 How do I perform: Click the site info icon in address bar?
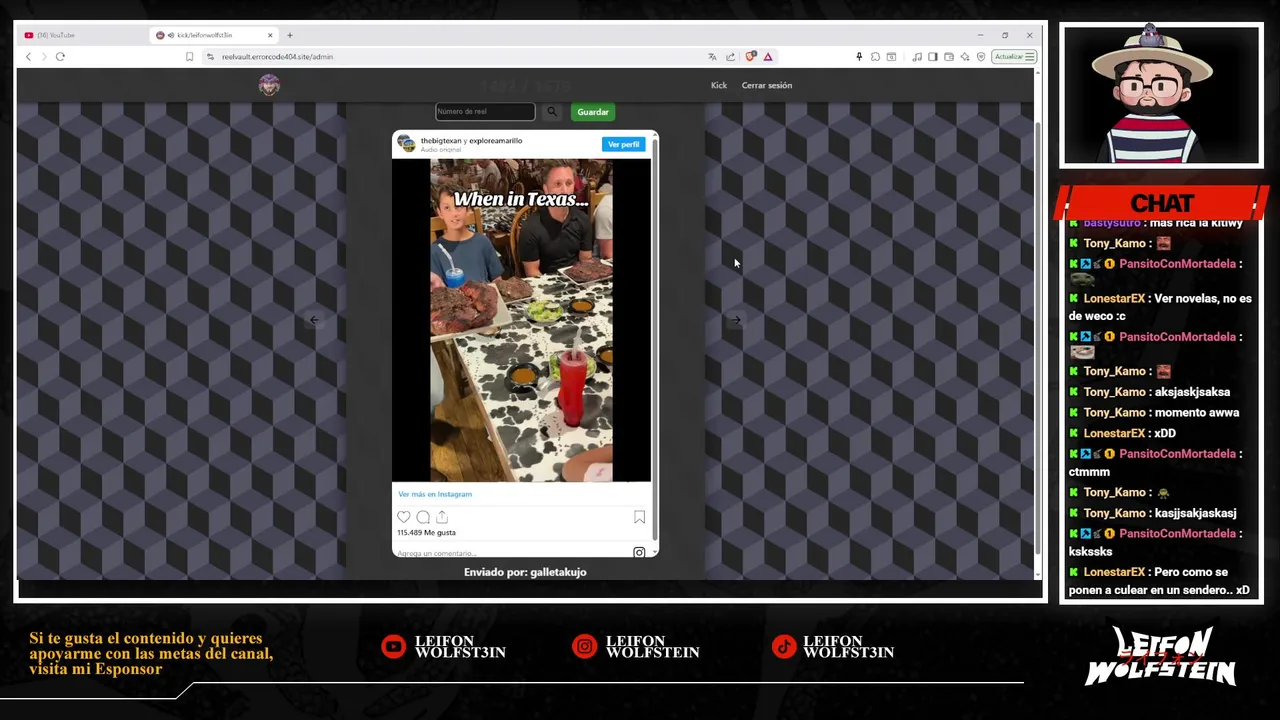[x=210, y=56]
